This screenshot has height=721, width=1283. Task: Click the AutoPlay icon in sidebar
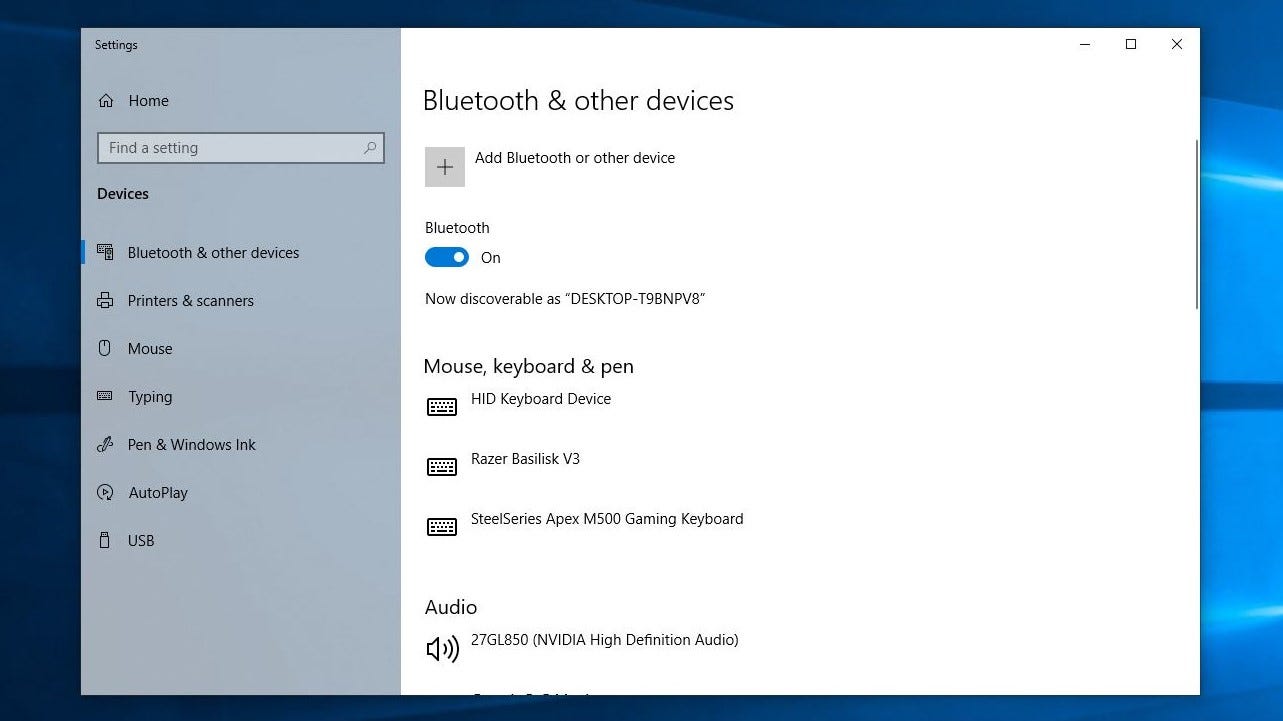pos(105,493)
